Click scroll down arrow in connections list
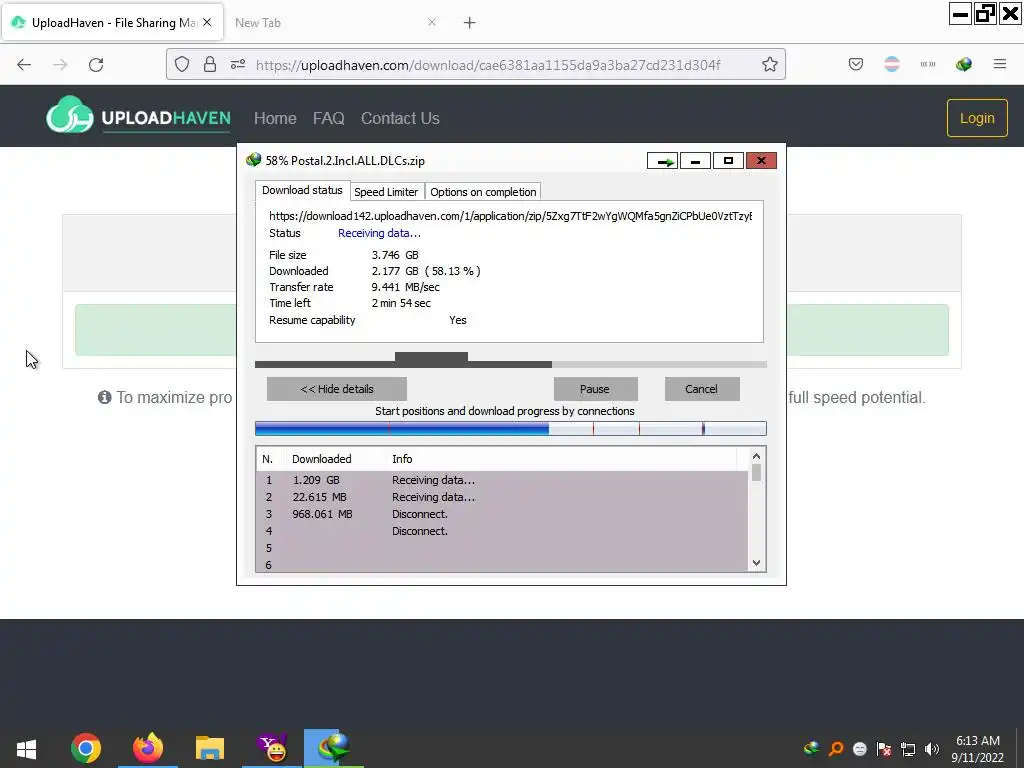Image resolution: width=1024 pixels, height=768 pixels. [756, 563]
